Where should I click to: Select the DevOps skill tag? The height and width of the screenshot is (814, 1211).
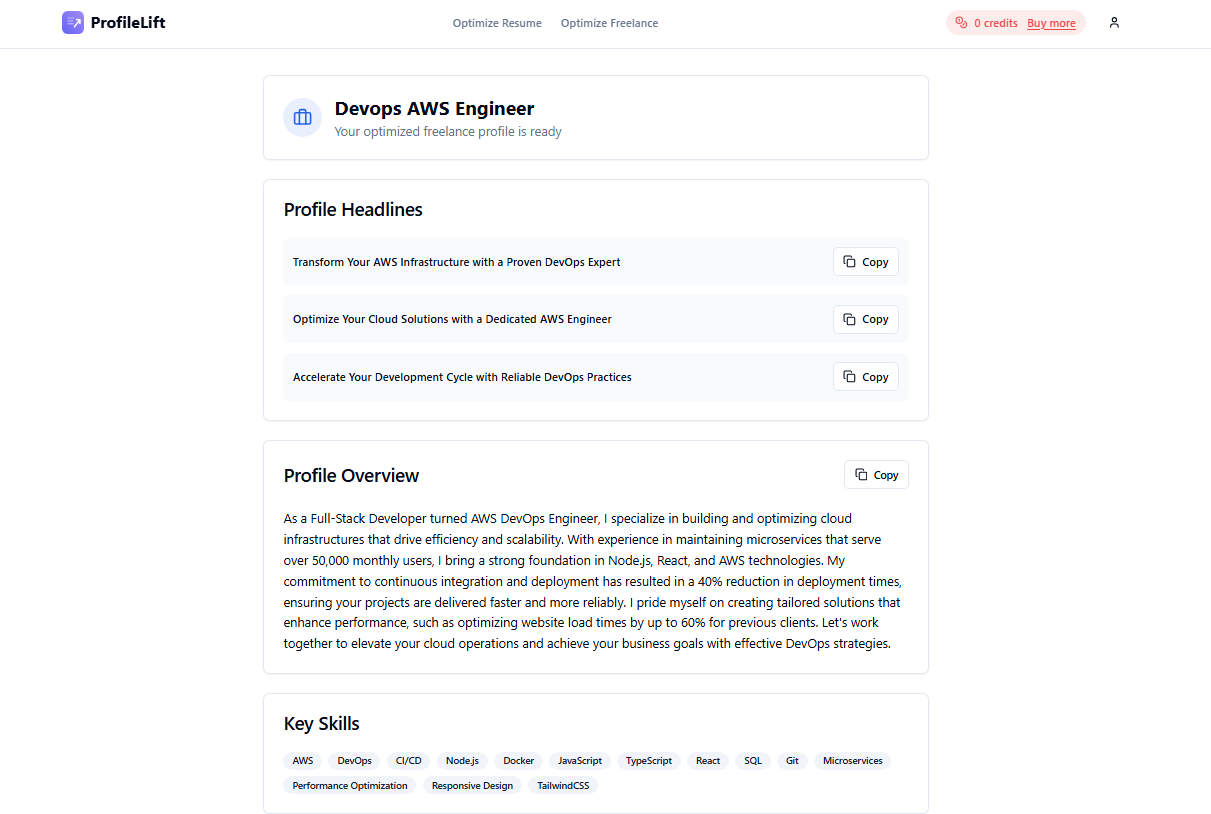point(354,761)
